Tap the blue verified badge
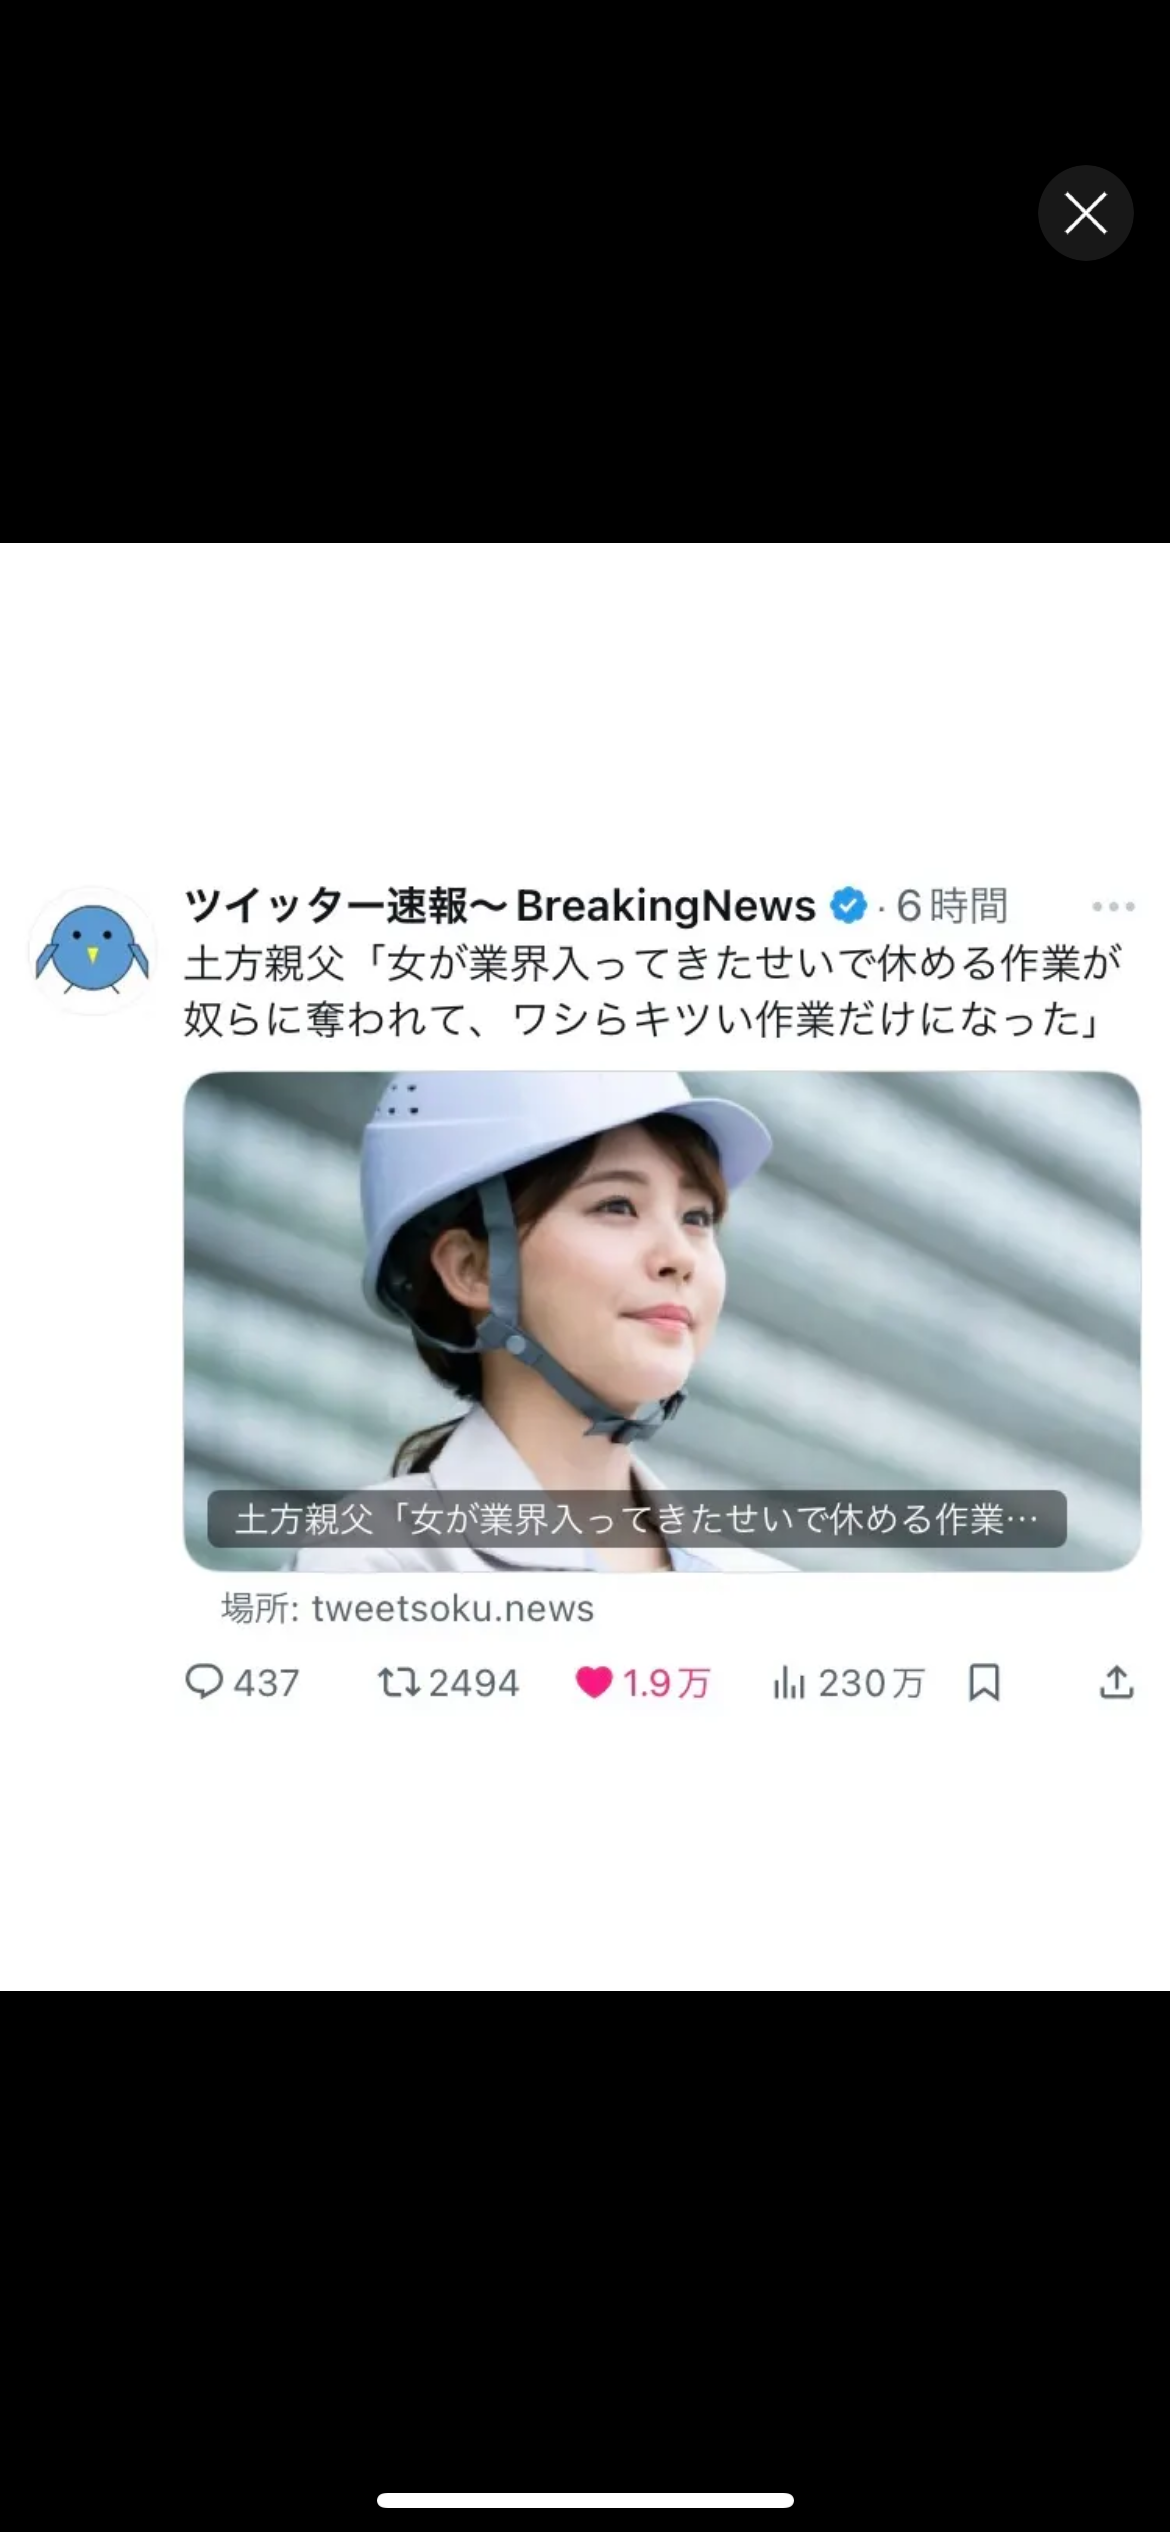The width and height of the screenshot is (1170, 2532). 848,906
